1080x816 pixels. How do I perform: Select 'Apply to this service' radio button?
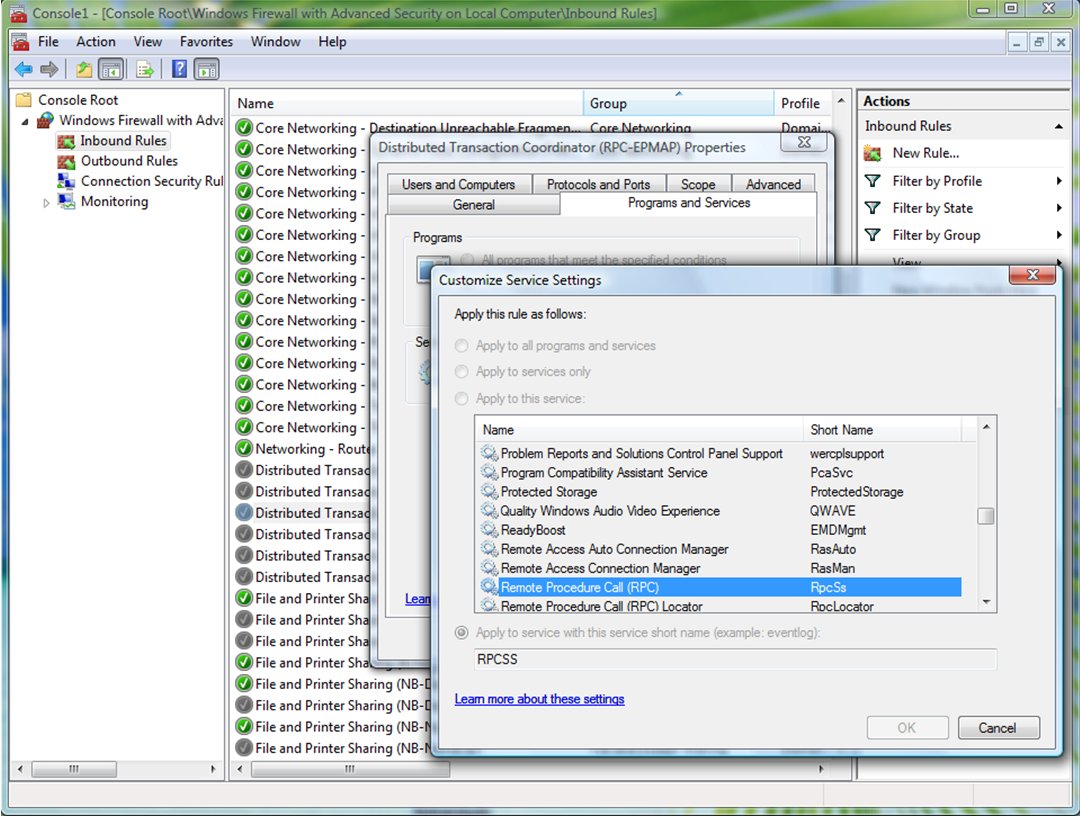(461, 399)
